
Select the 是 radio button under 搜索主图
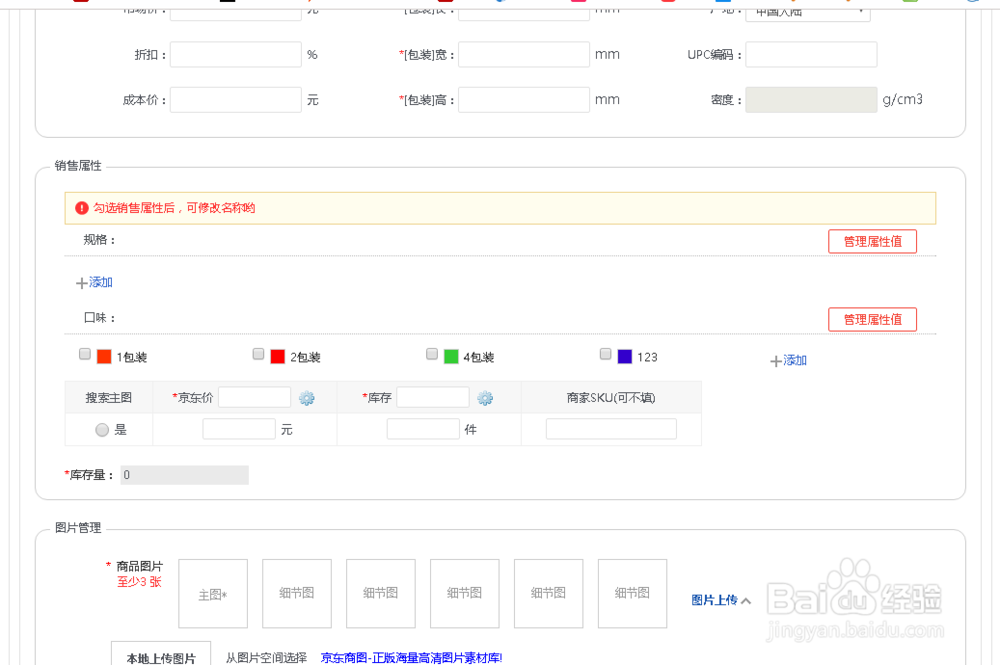pos(101,429)
